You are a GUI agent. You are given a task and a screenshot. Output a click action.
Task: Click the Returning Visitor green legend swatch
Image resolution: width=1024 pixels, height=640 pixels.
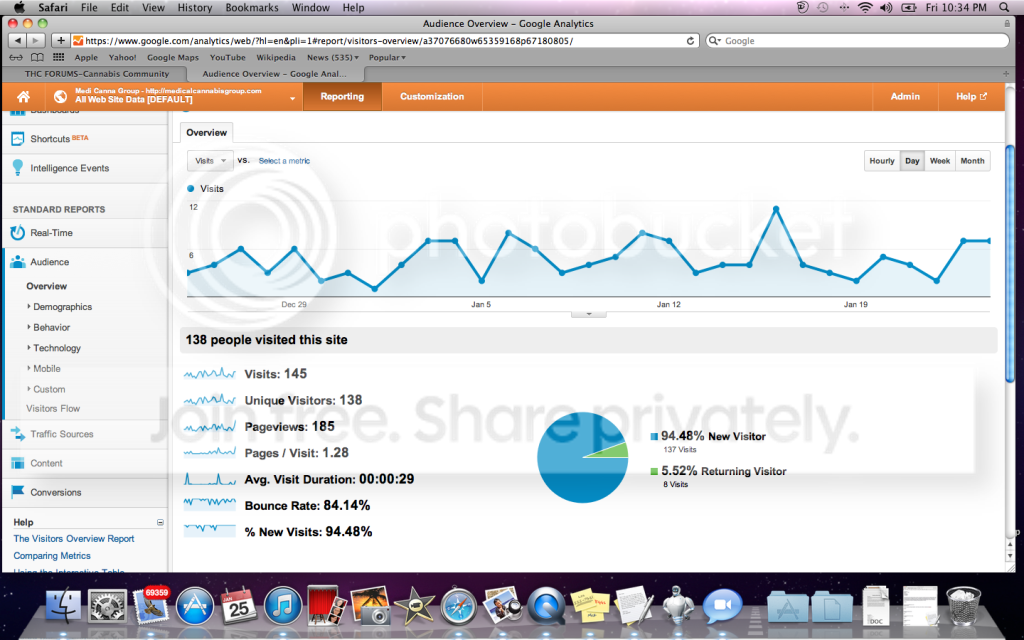pos(654,471)
